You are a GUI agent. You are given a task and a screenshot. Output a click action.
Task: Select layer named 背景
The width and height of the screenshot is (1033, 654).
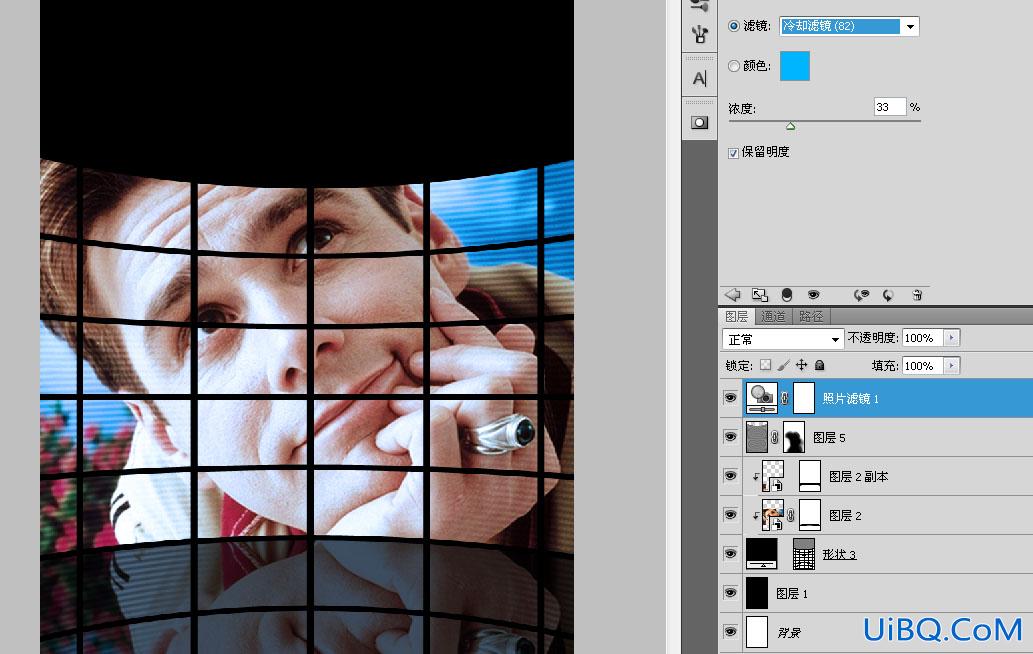click(x=789, y=633)
